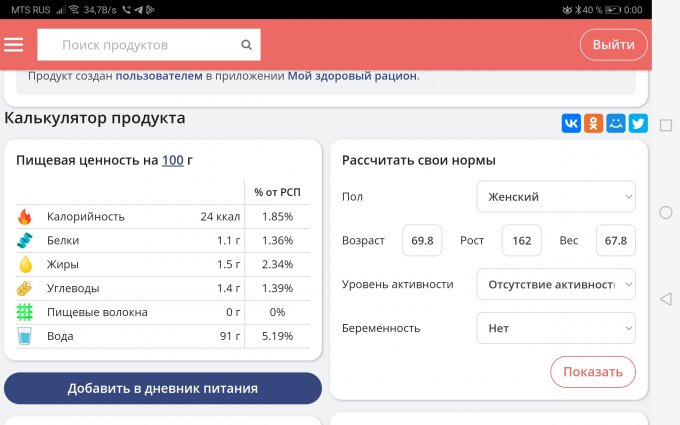Share via Twitter icon
Image resolution: width=680 pixels, height=425 pixels.
coord(637,123)
